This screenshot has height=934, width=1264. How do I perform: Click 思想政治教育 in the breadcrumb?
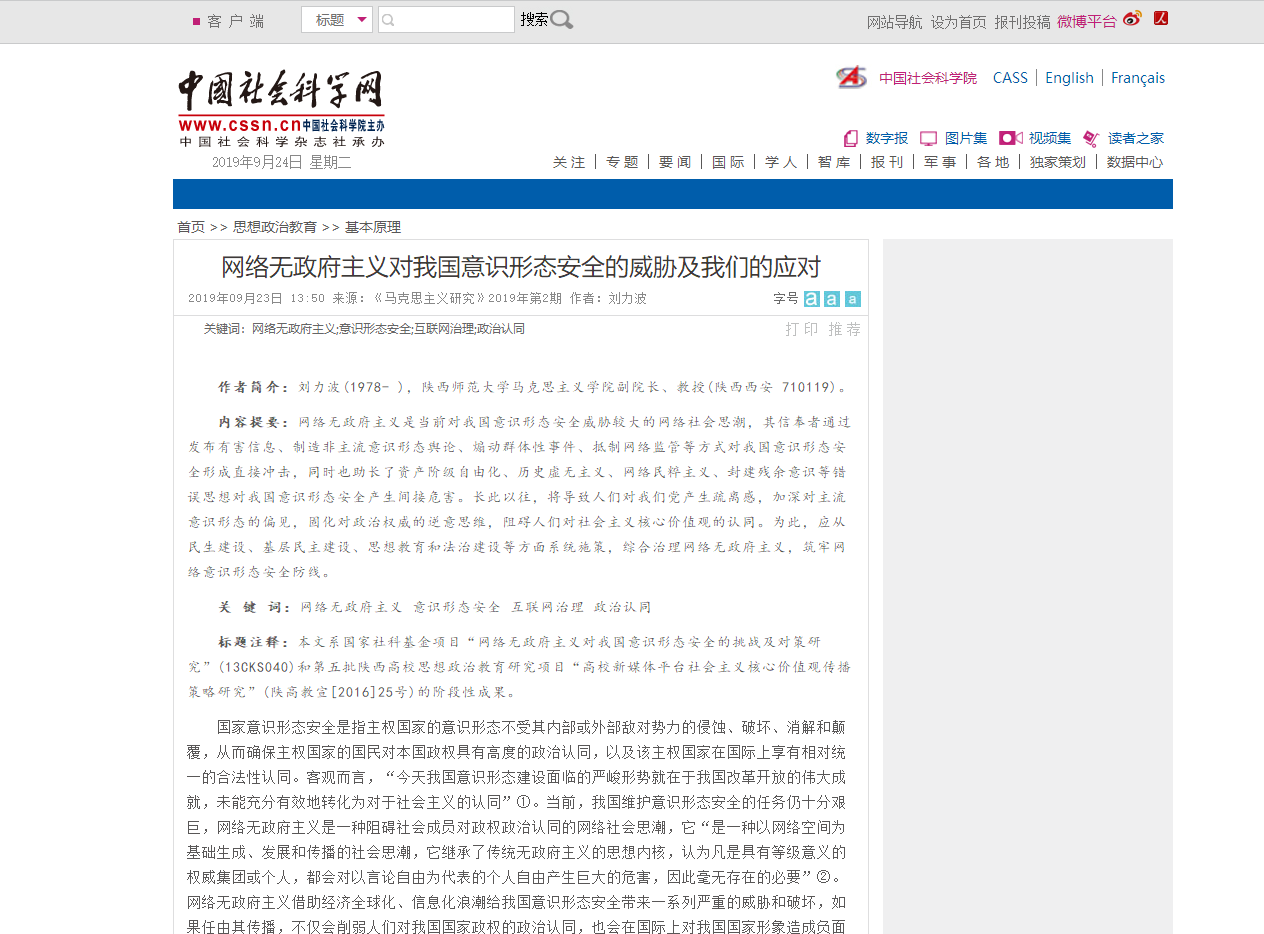tap(275, 227)
